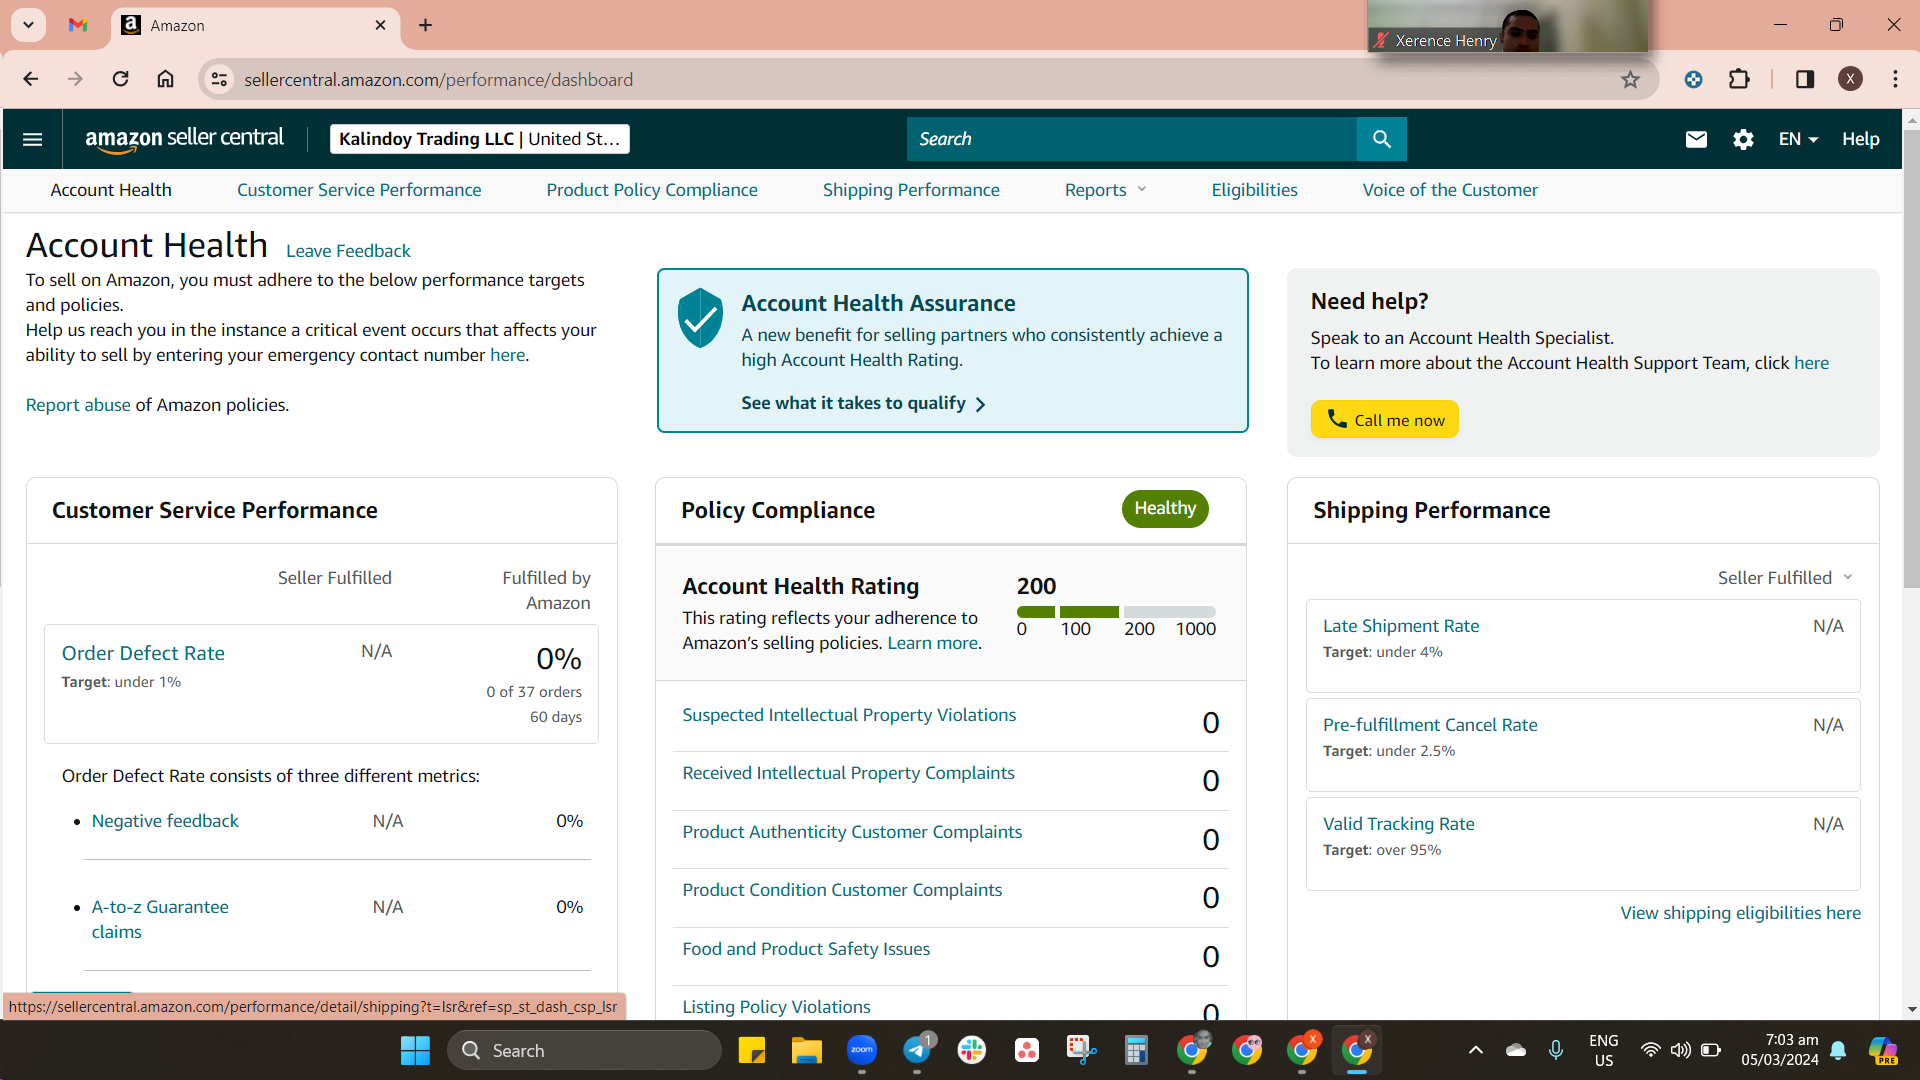This screenshot has height=1080, width=1920.
Task: Open Sticky Notes from the taskbar
Action: pyautogui.click(x=752, y=1050)
